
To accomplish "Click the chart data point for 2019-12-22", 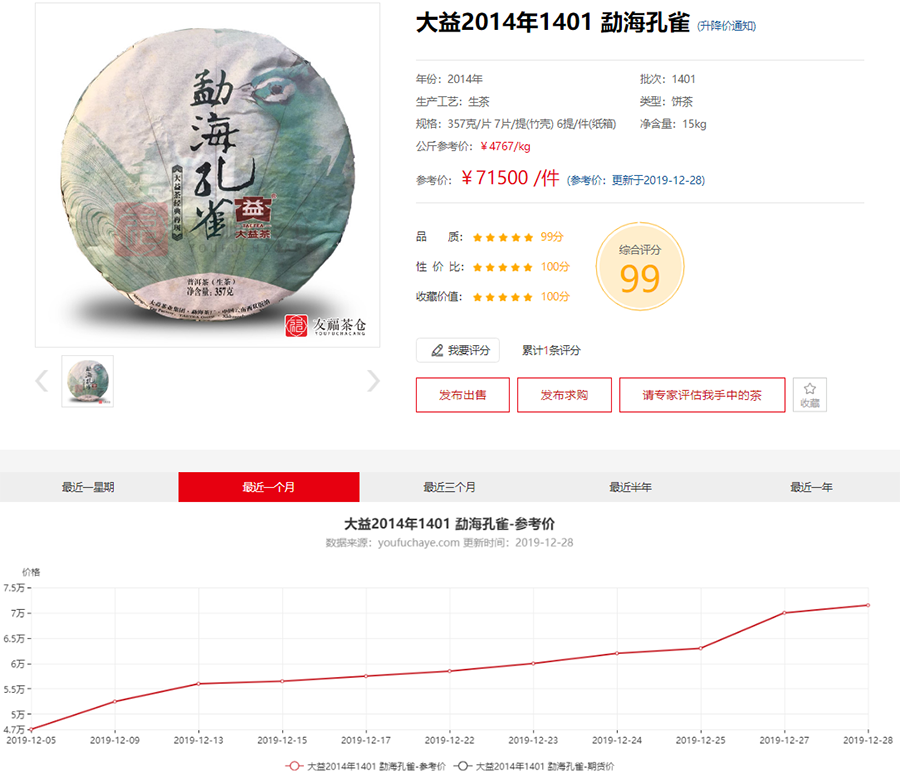I will coord(449,671).
